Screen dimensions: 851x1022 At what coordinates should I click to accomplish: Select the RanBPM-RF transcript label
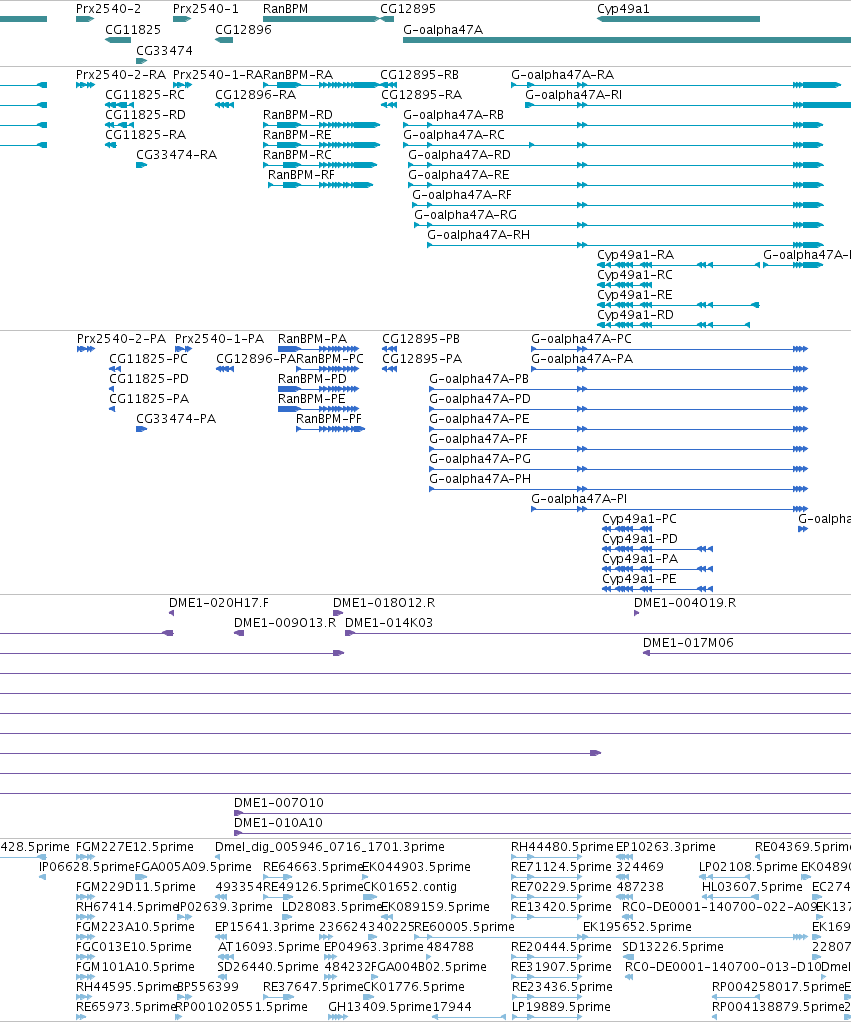pyautogui.click(x=301, y=175)
